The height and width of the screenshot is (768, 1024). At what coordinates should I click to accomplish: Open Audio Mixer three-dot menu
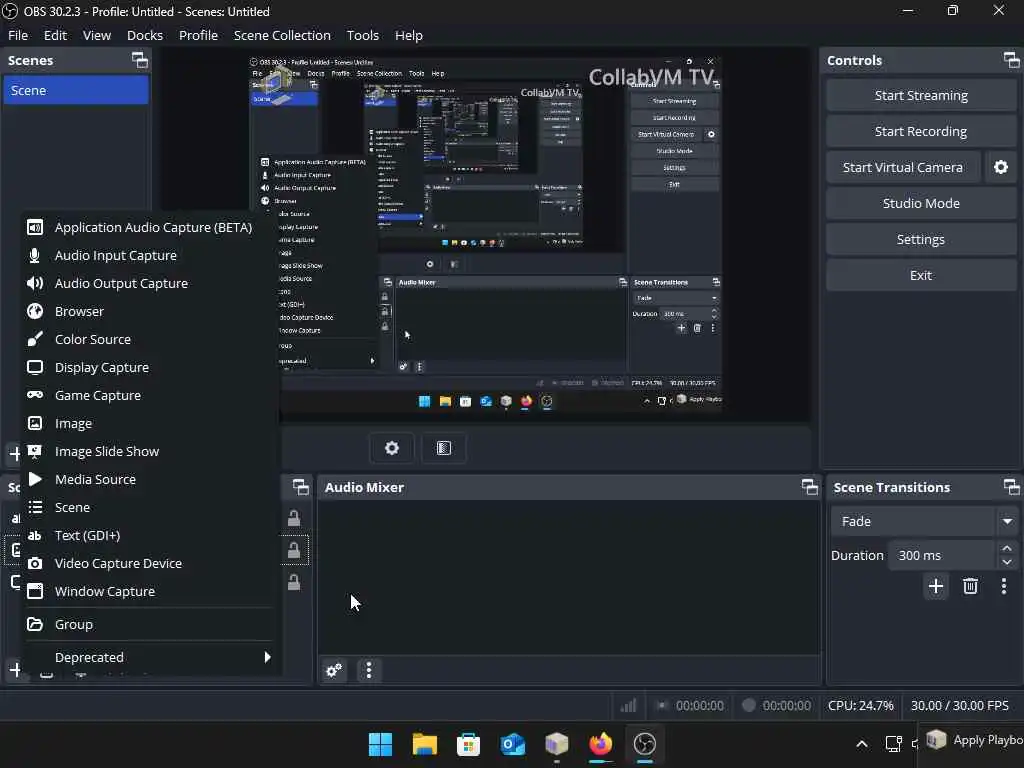click(369, 670)
